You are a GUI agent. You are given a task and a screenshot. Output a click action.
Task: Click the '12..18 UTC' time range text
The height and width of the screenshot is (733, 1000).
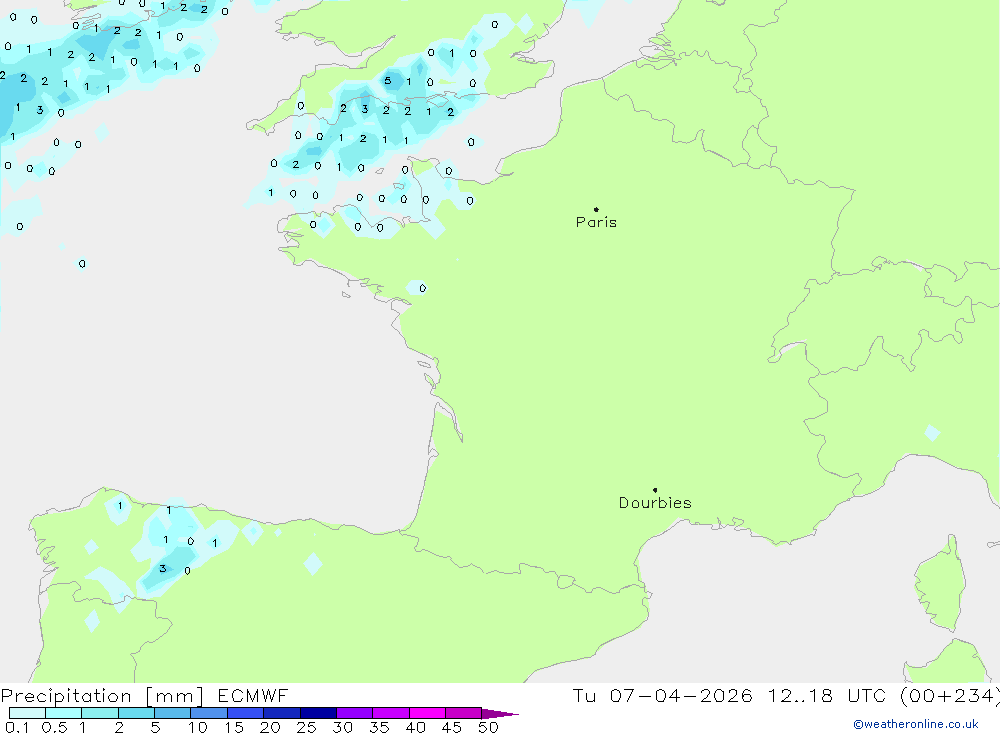(x=827, y=696)
